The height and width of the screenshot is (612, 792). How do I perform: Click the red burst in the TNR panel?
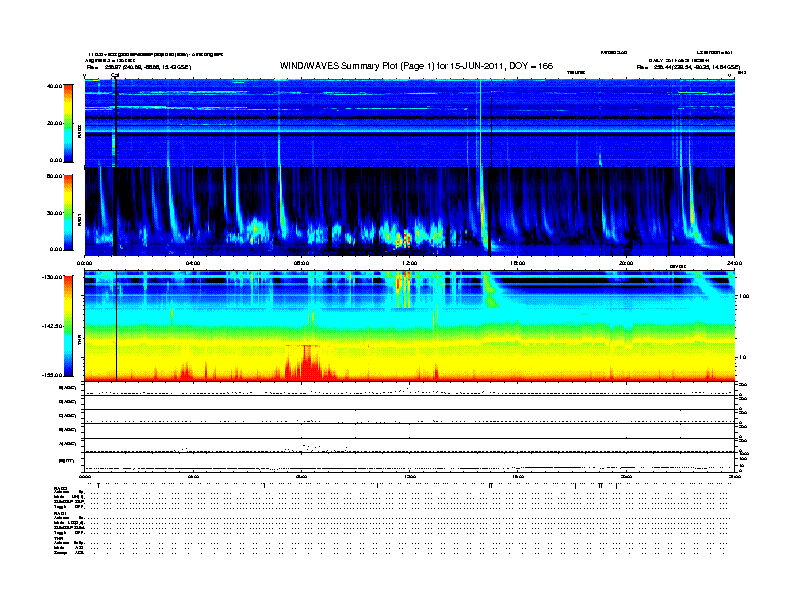pyautogui.click(x=304, y=362)
